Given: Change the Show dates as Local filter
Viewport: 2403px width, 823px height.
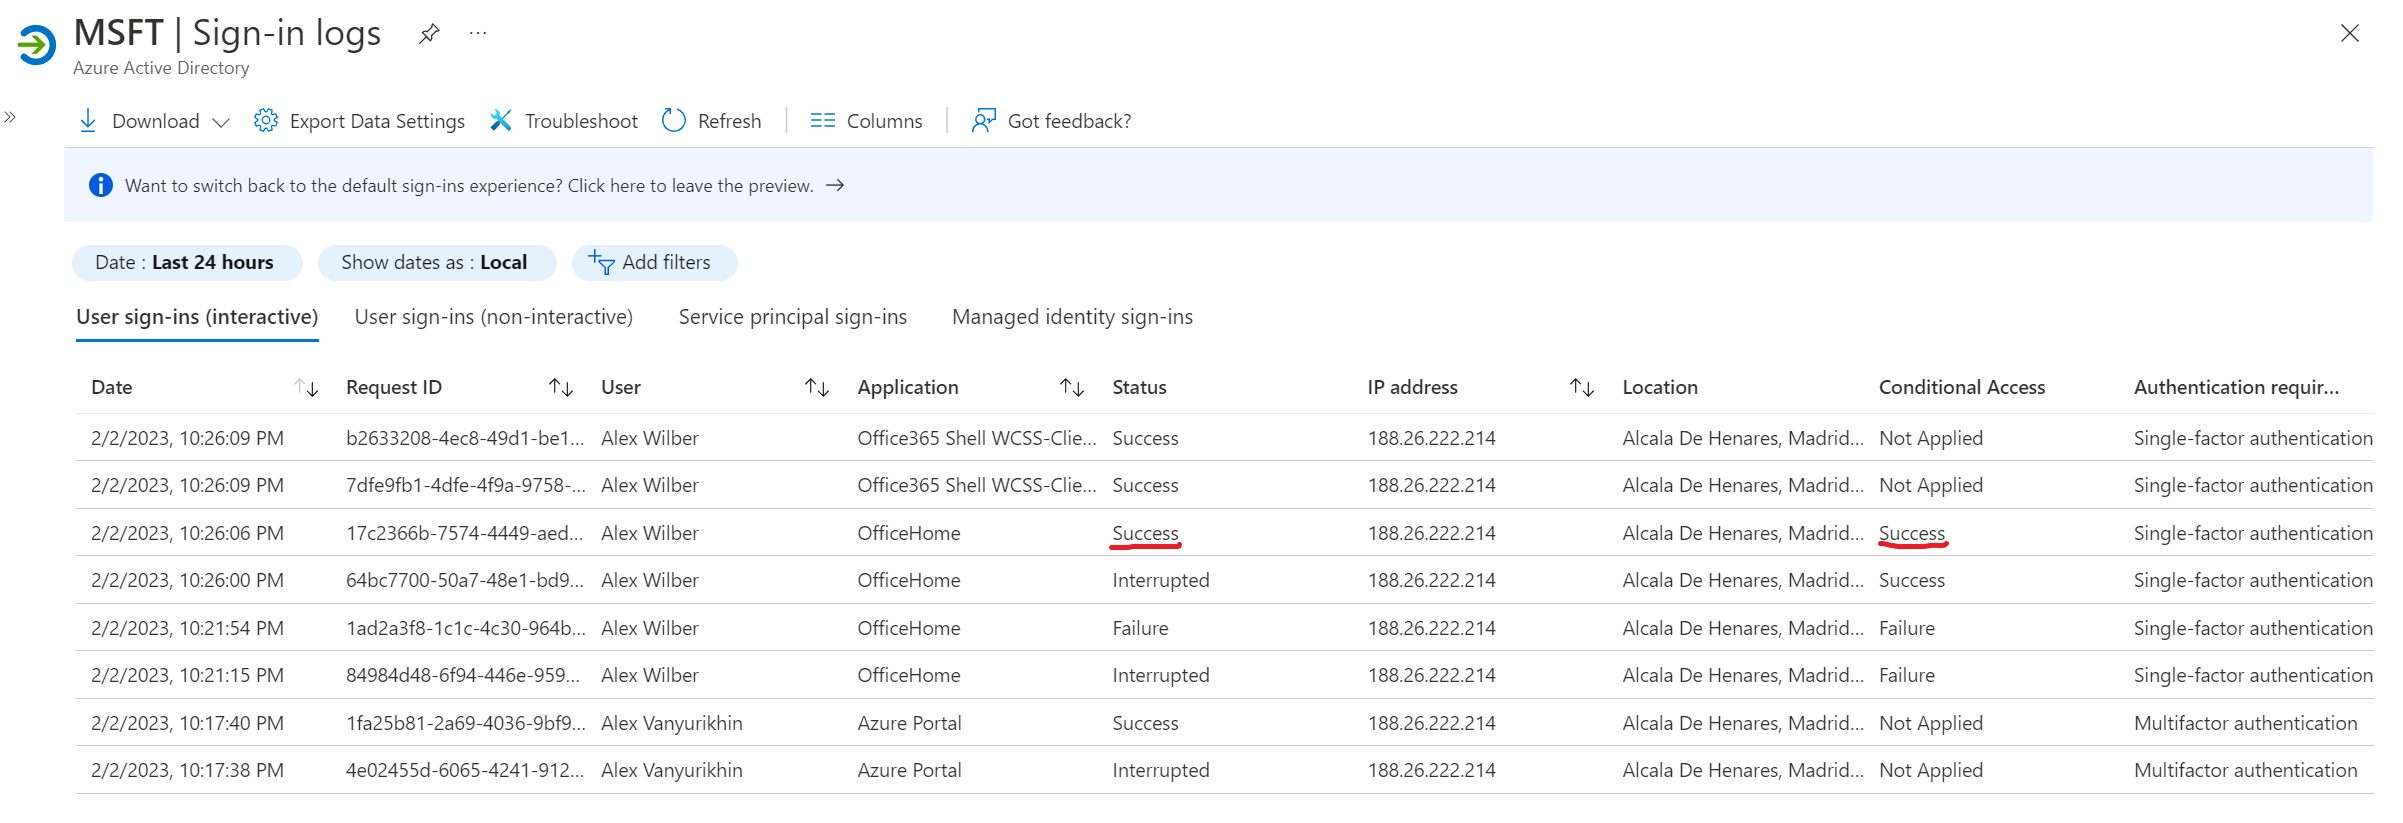Looking at the screenshot, I should [435, 263].
